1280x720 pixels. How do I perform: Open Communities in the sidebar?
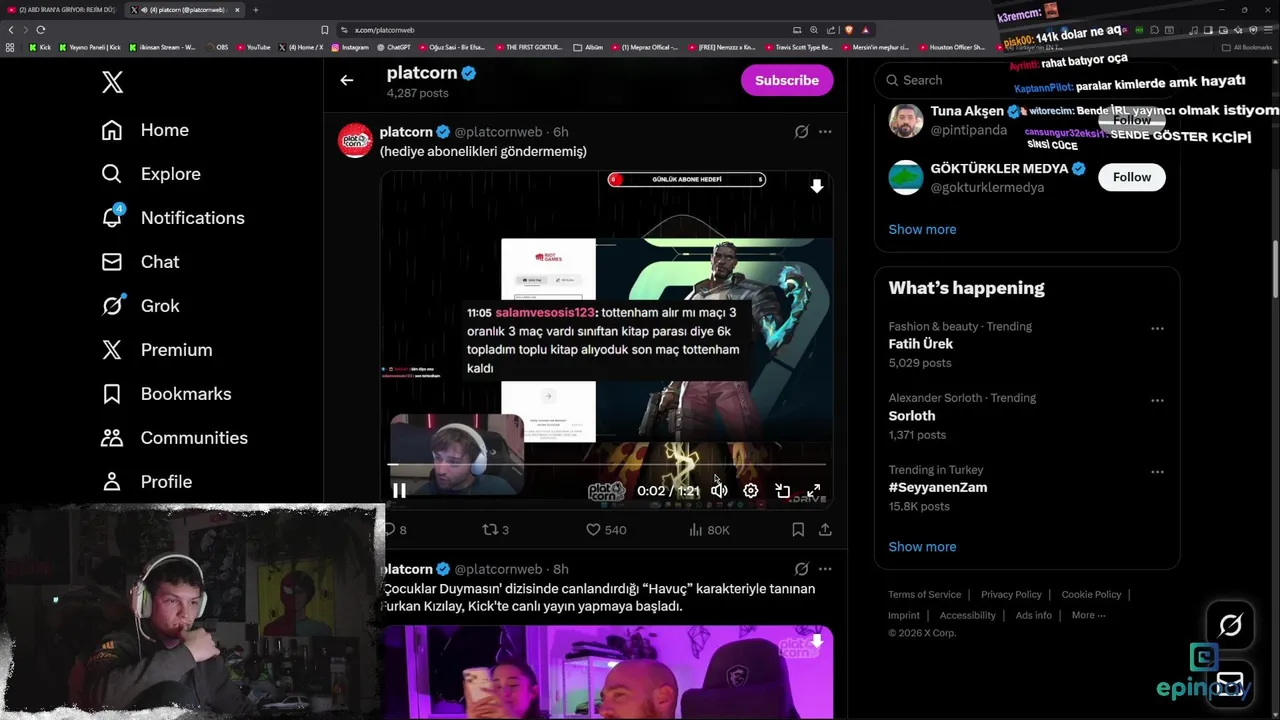coord(174,438)
